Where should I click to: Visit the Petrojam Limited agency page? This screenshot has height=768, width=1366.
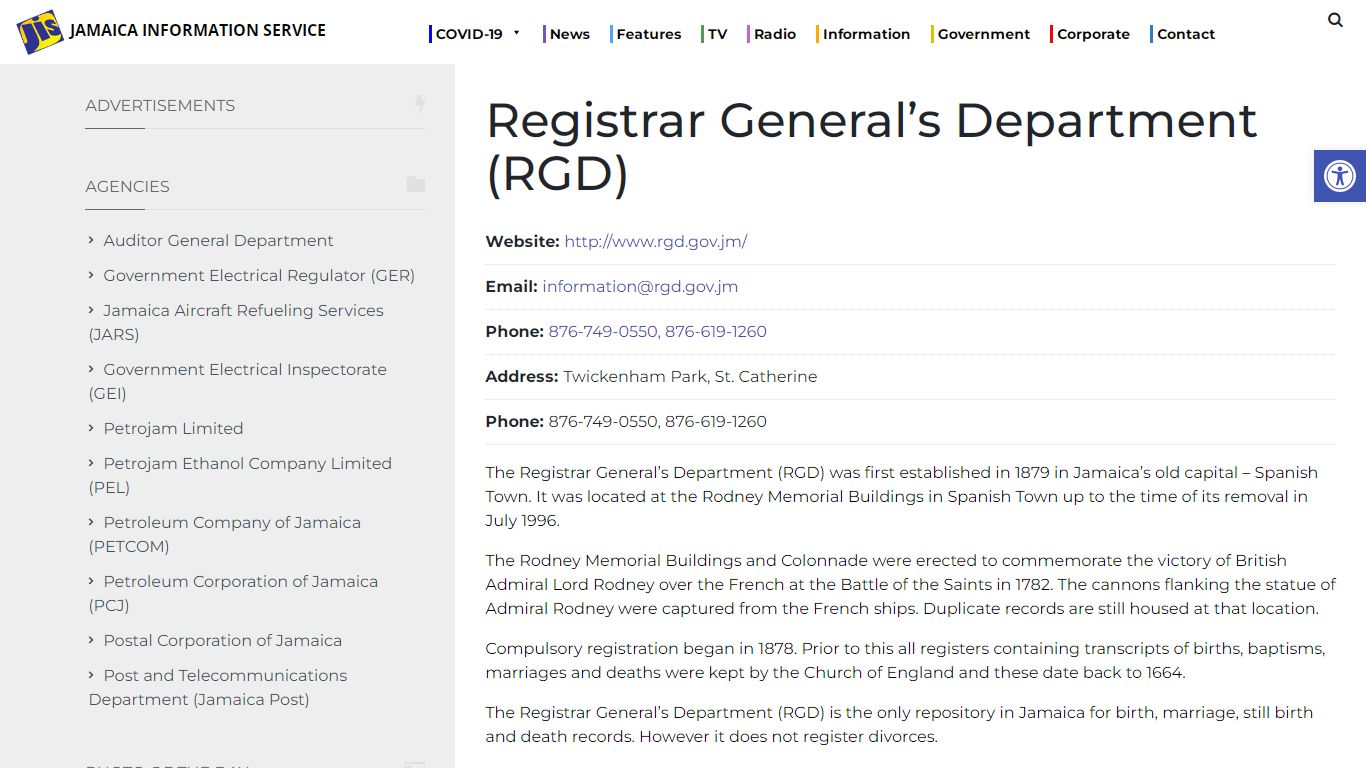coord(173,428)
